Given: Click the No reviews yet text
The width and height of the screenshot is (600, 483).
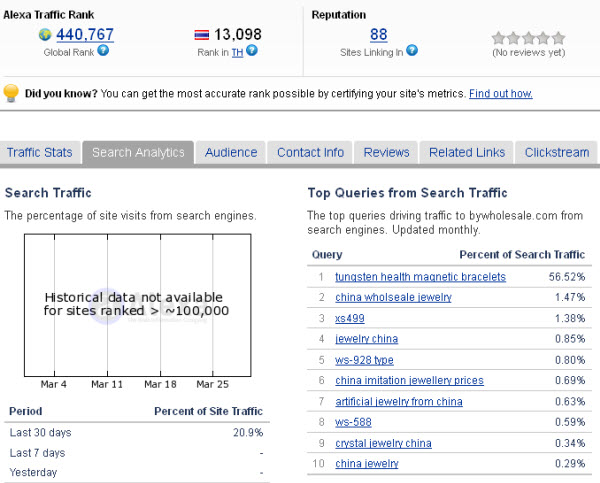Looking at the screenshot, I should click(528, 52).
